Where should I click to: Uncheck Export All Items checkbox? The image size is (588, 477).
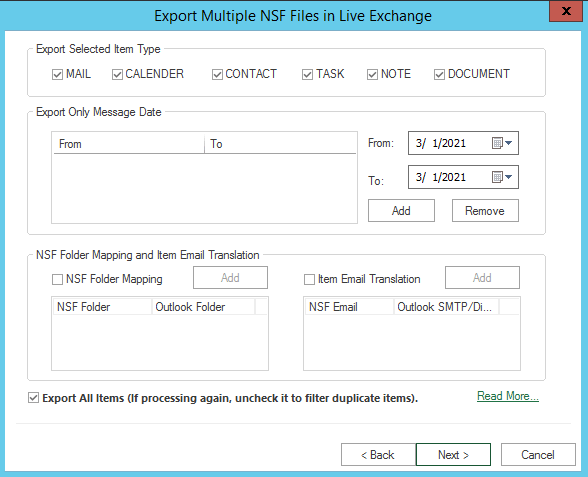(x=33, y=398)
